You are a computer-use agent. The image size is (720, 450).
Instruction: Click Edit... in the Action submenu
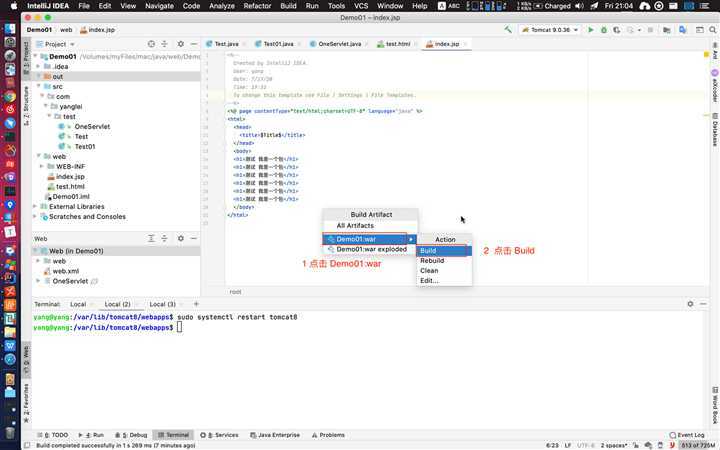[444, 281]
